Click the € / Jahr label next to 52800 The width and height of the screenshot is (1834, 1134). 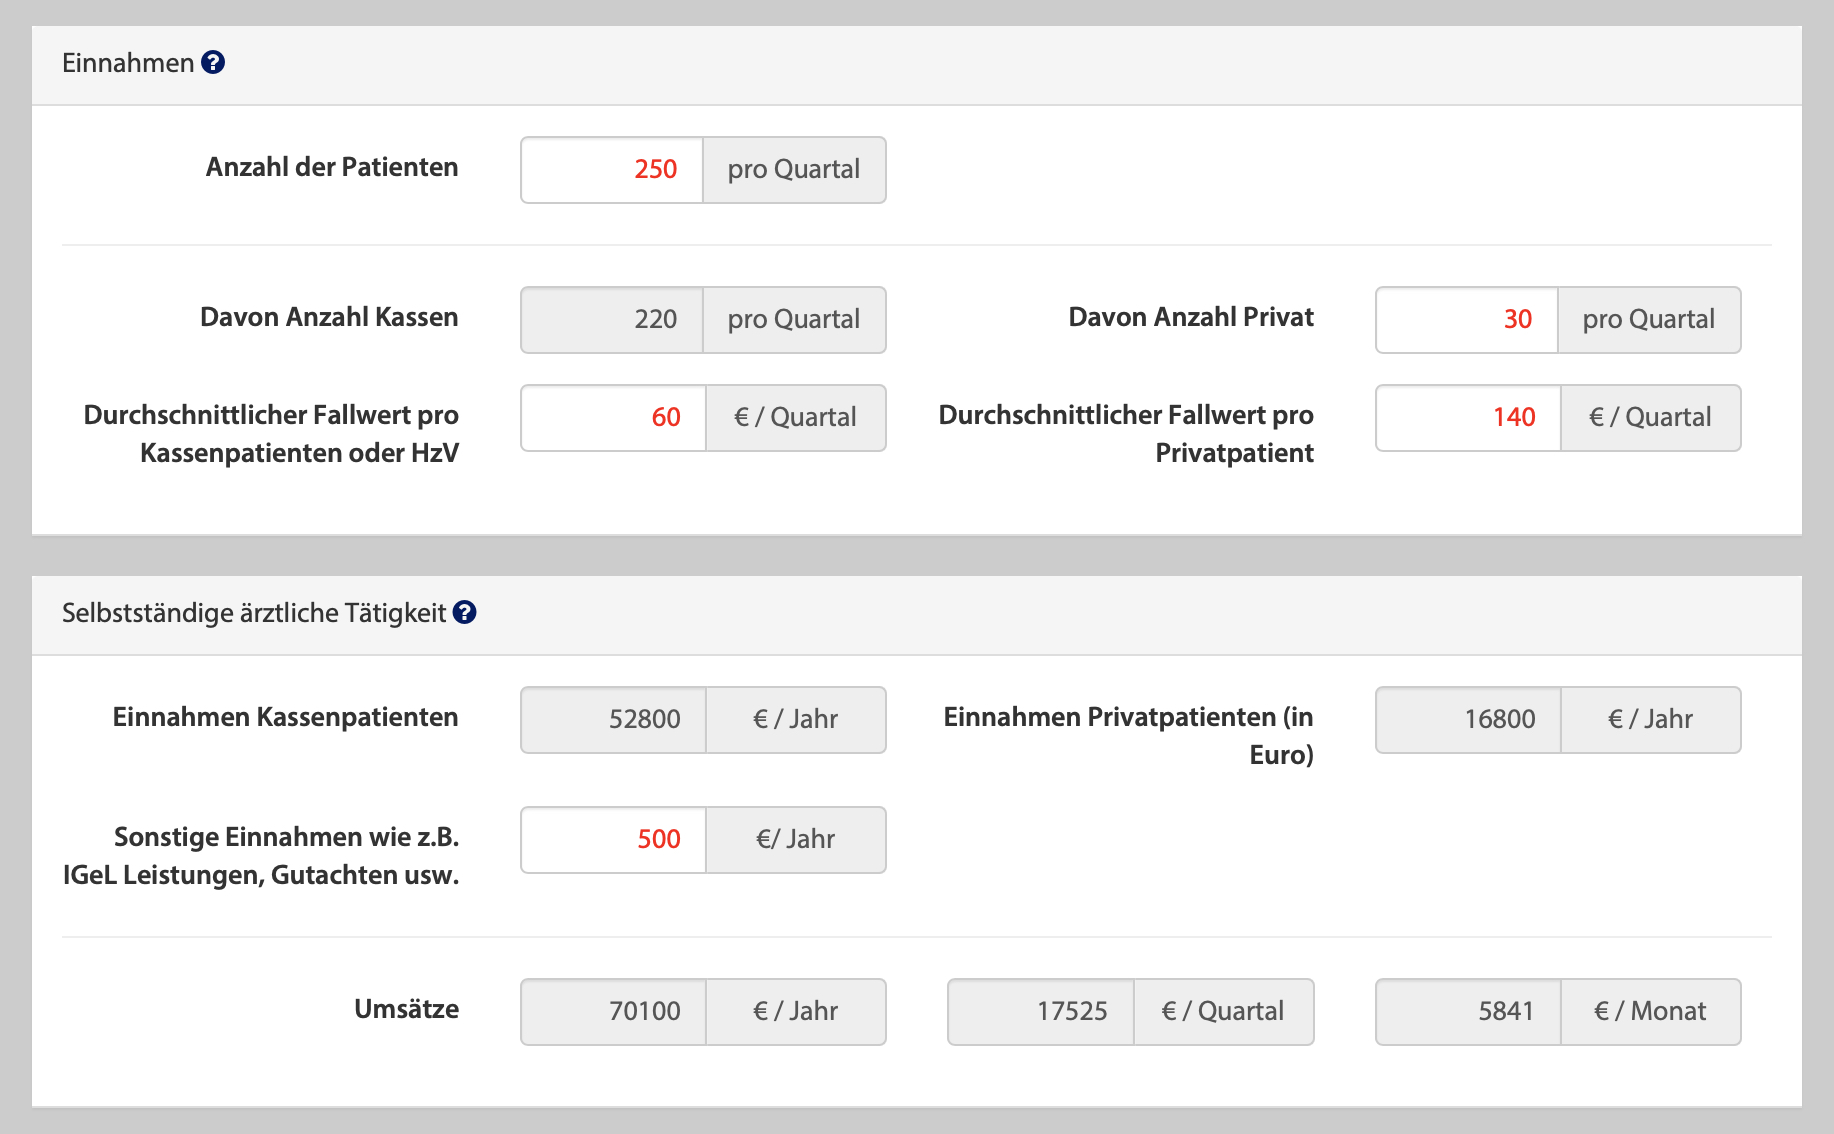(x=795, y=719)
